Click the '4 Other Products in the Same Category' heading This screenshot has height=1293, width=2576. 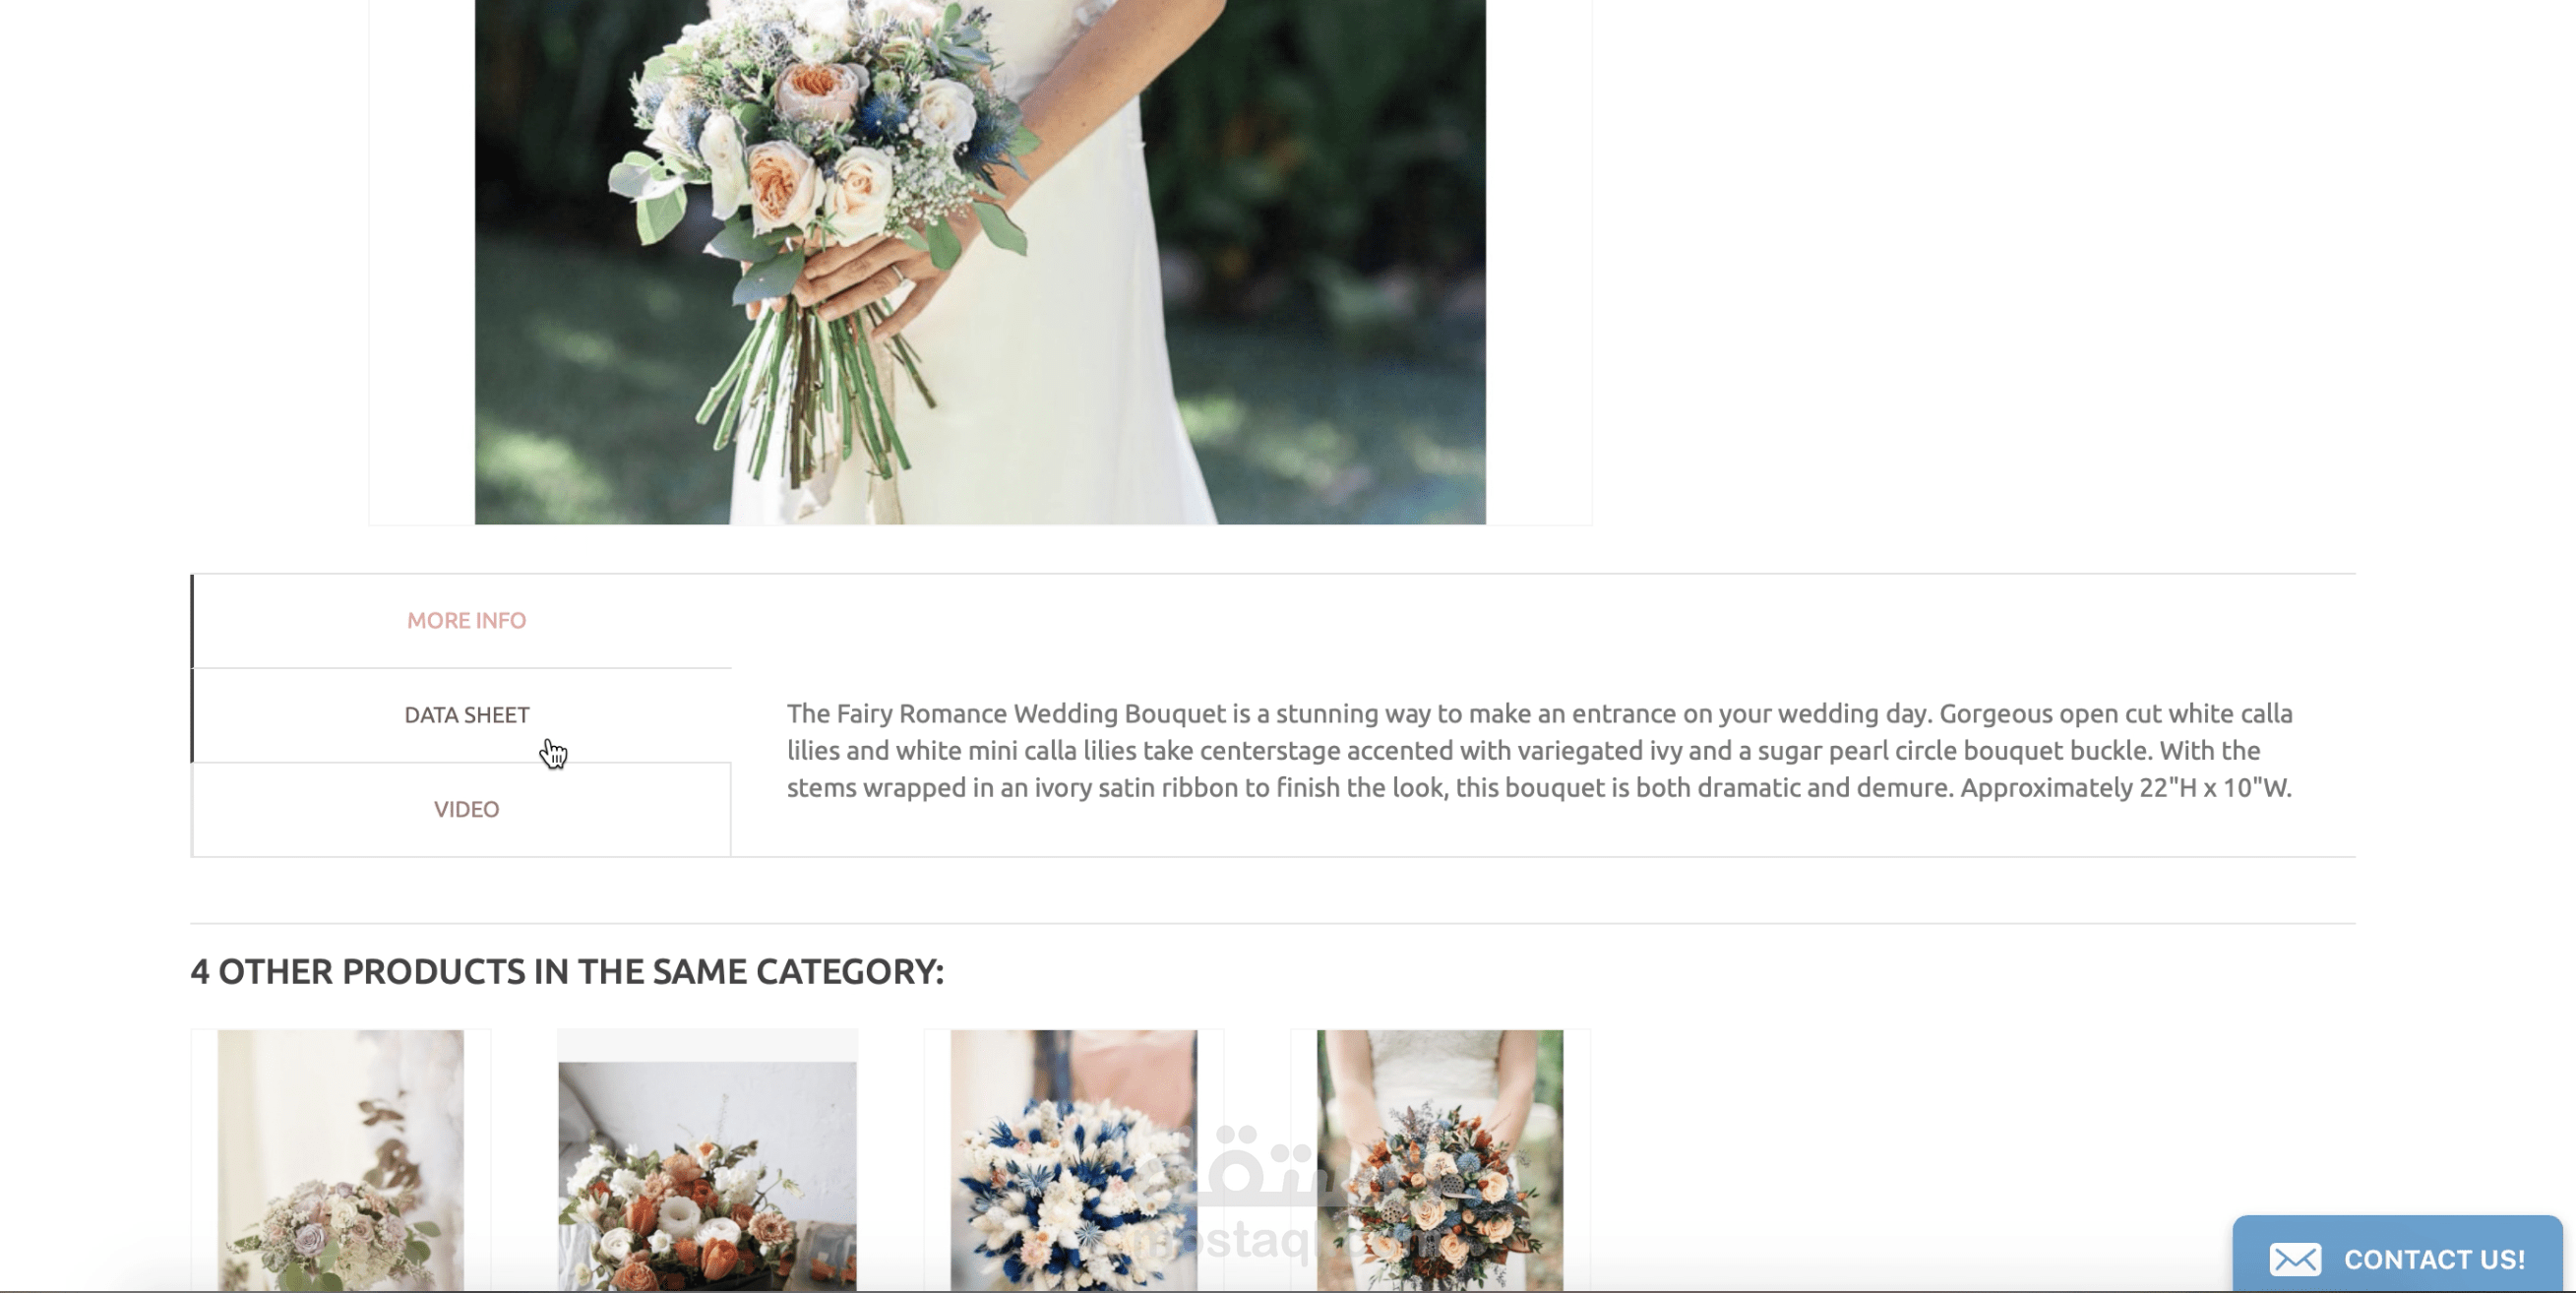tap(567, 971)
